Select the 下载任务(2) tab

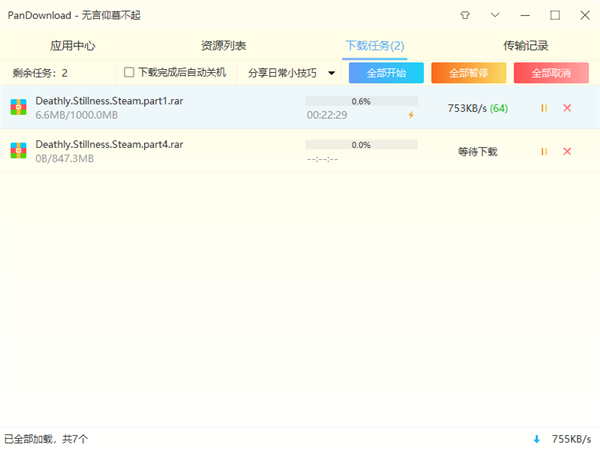pos(375,46)
